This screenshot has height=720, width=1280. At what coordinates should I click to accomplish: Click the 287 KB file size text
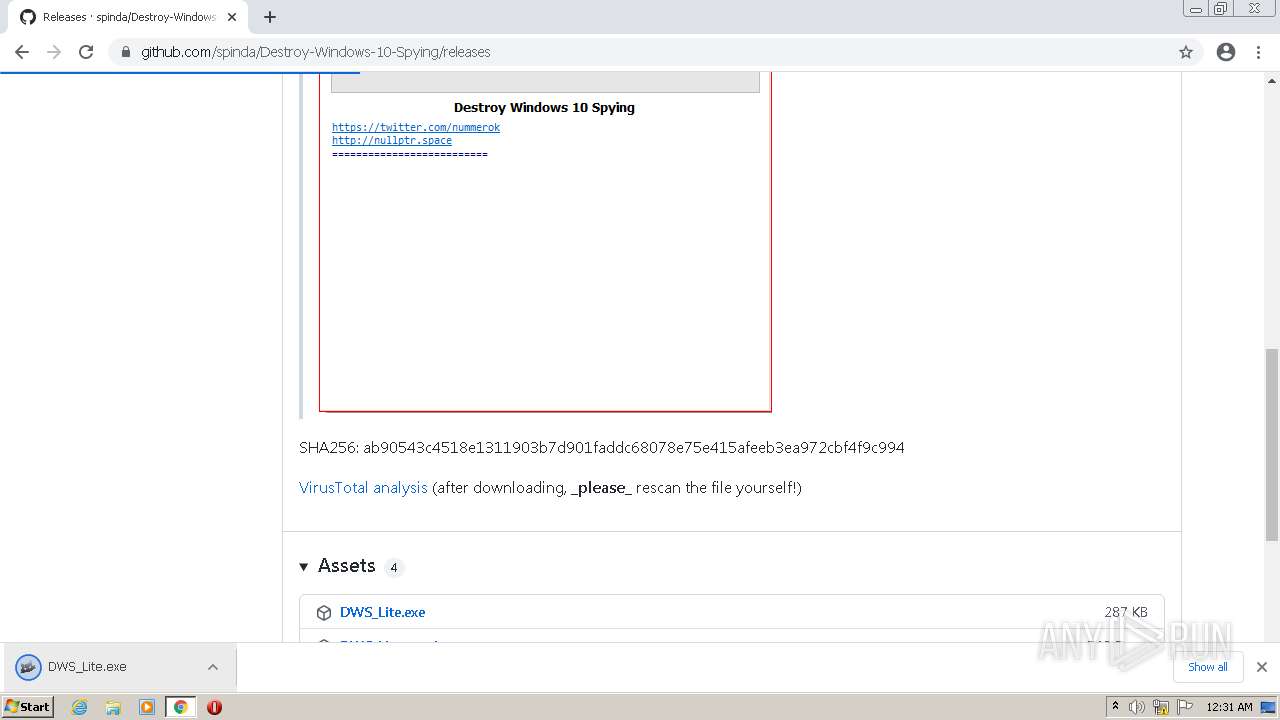pyautogui.click(x=1126, y=612)
